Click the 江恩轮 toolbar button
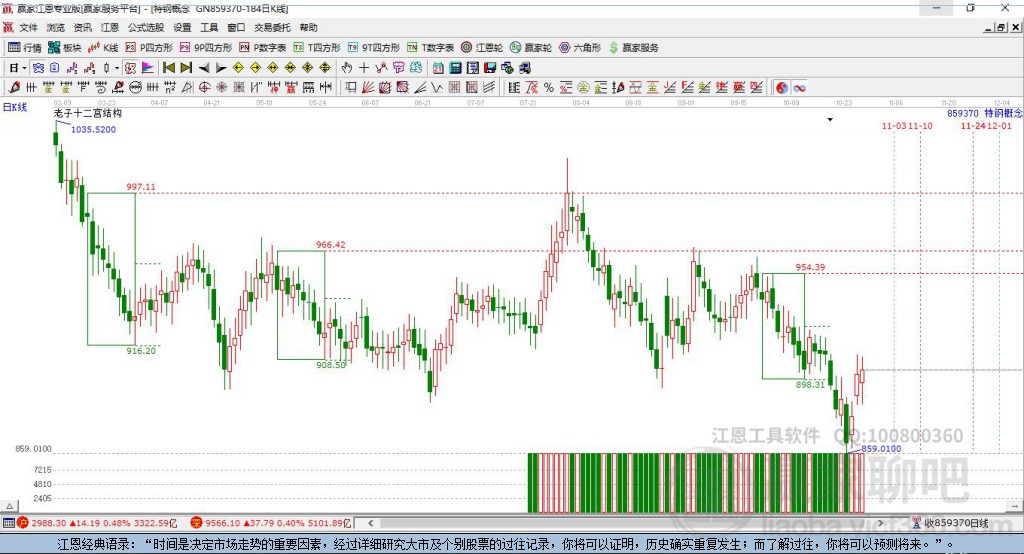The height and width of the screenshot is (554, 1024). click(482, 47)
